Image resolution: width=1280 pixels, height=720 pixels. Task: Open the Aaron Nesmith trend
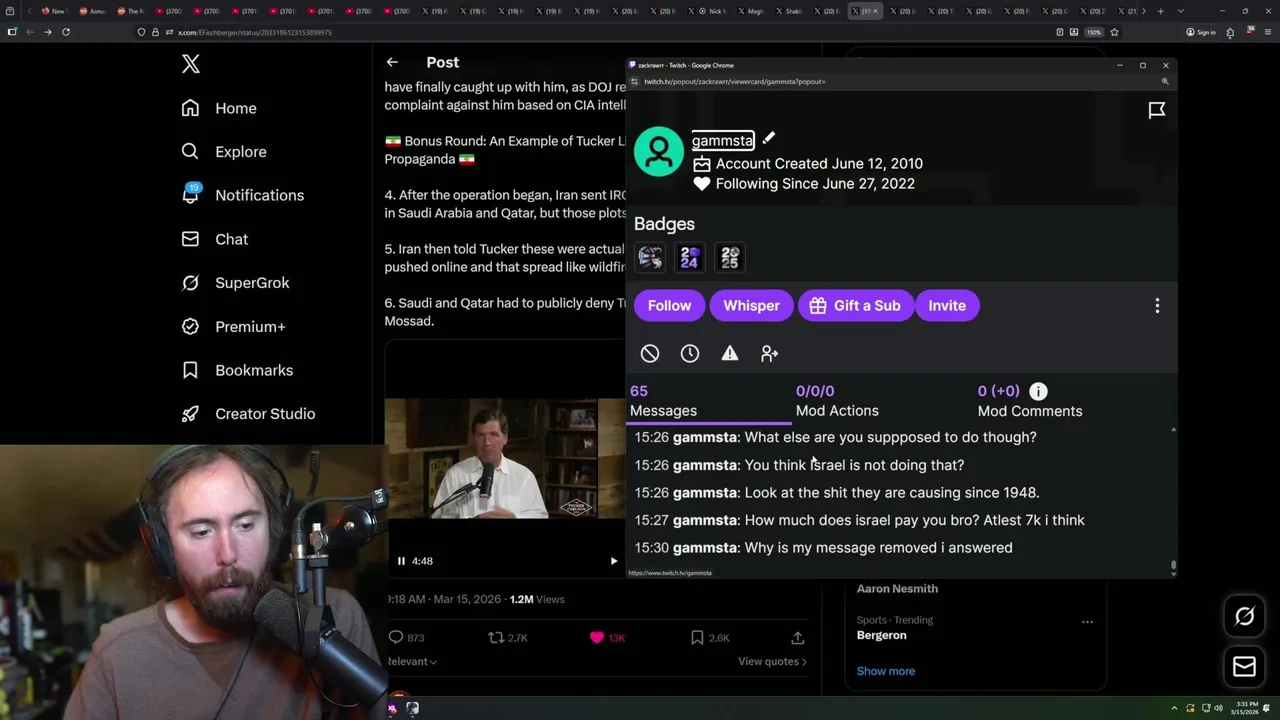897,588
